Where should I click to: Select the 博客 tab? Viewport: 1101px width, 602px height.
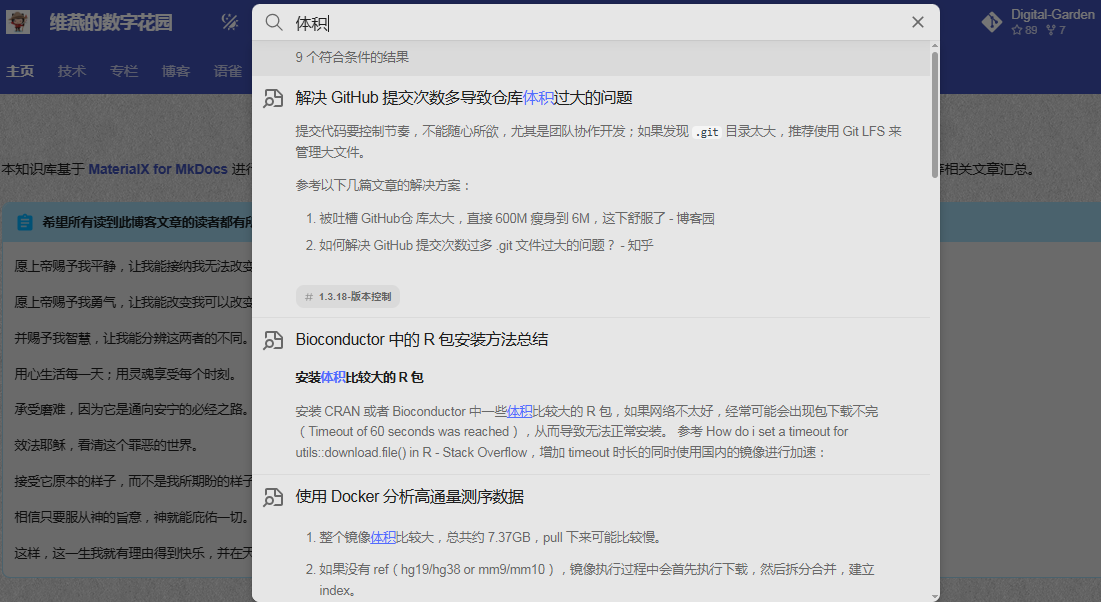click(x=176, y=71)
